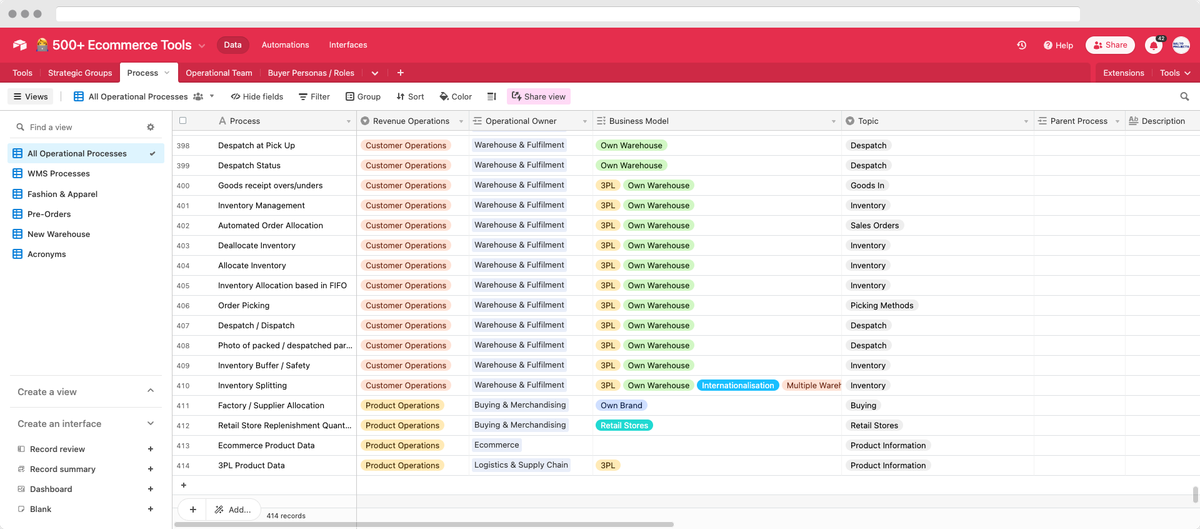Add a new table with plus icon

(x=400, y=73)
